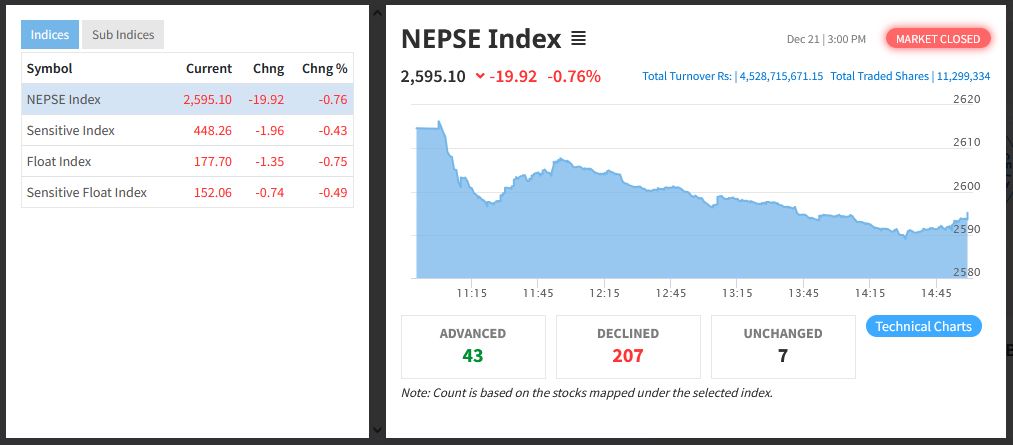
Task: Select the Indices tab
Action: pos(50,35)
